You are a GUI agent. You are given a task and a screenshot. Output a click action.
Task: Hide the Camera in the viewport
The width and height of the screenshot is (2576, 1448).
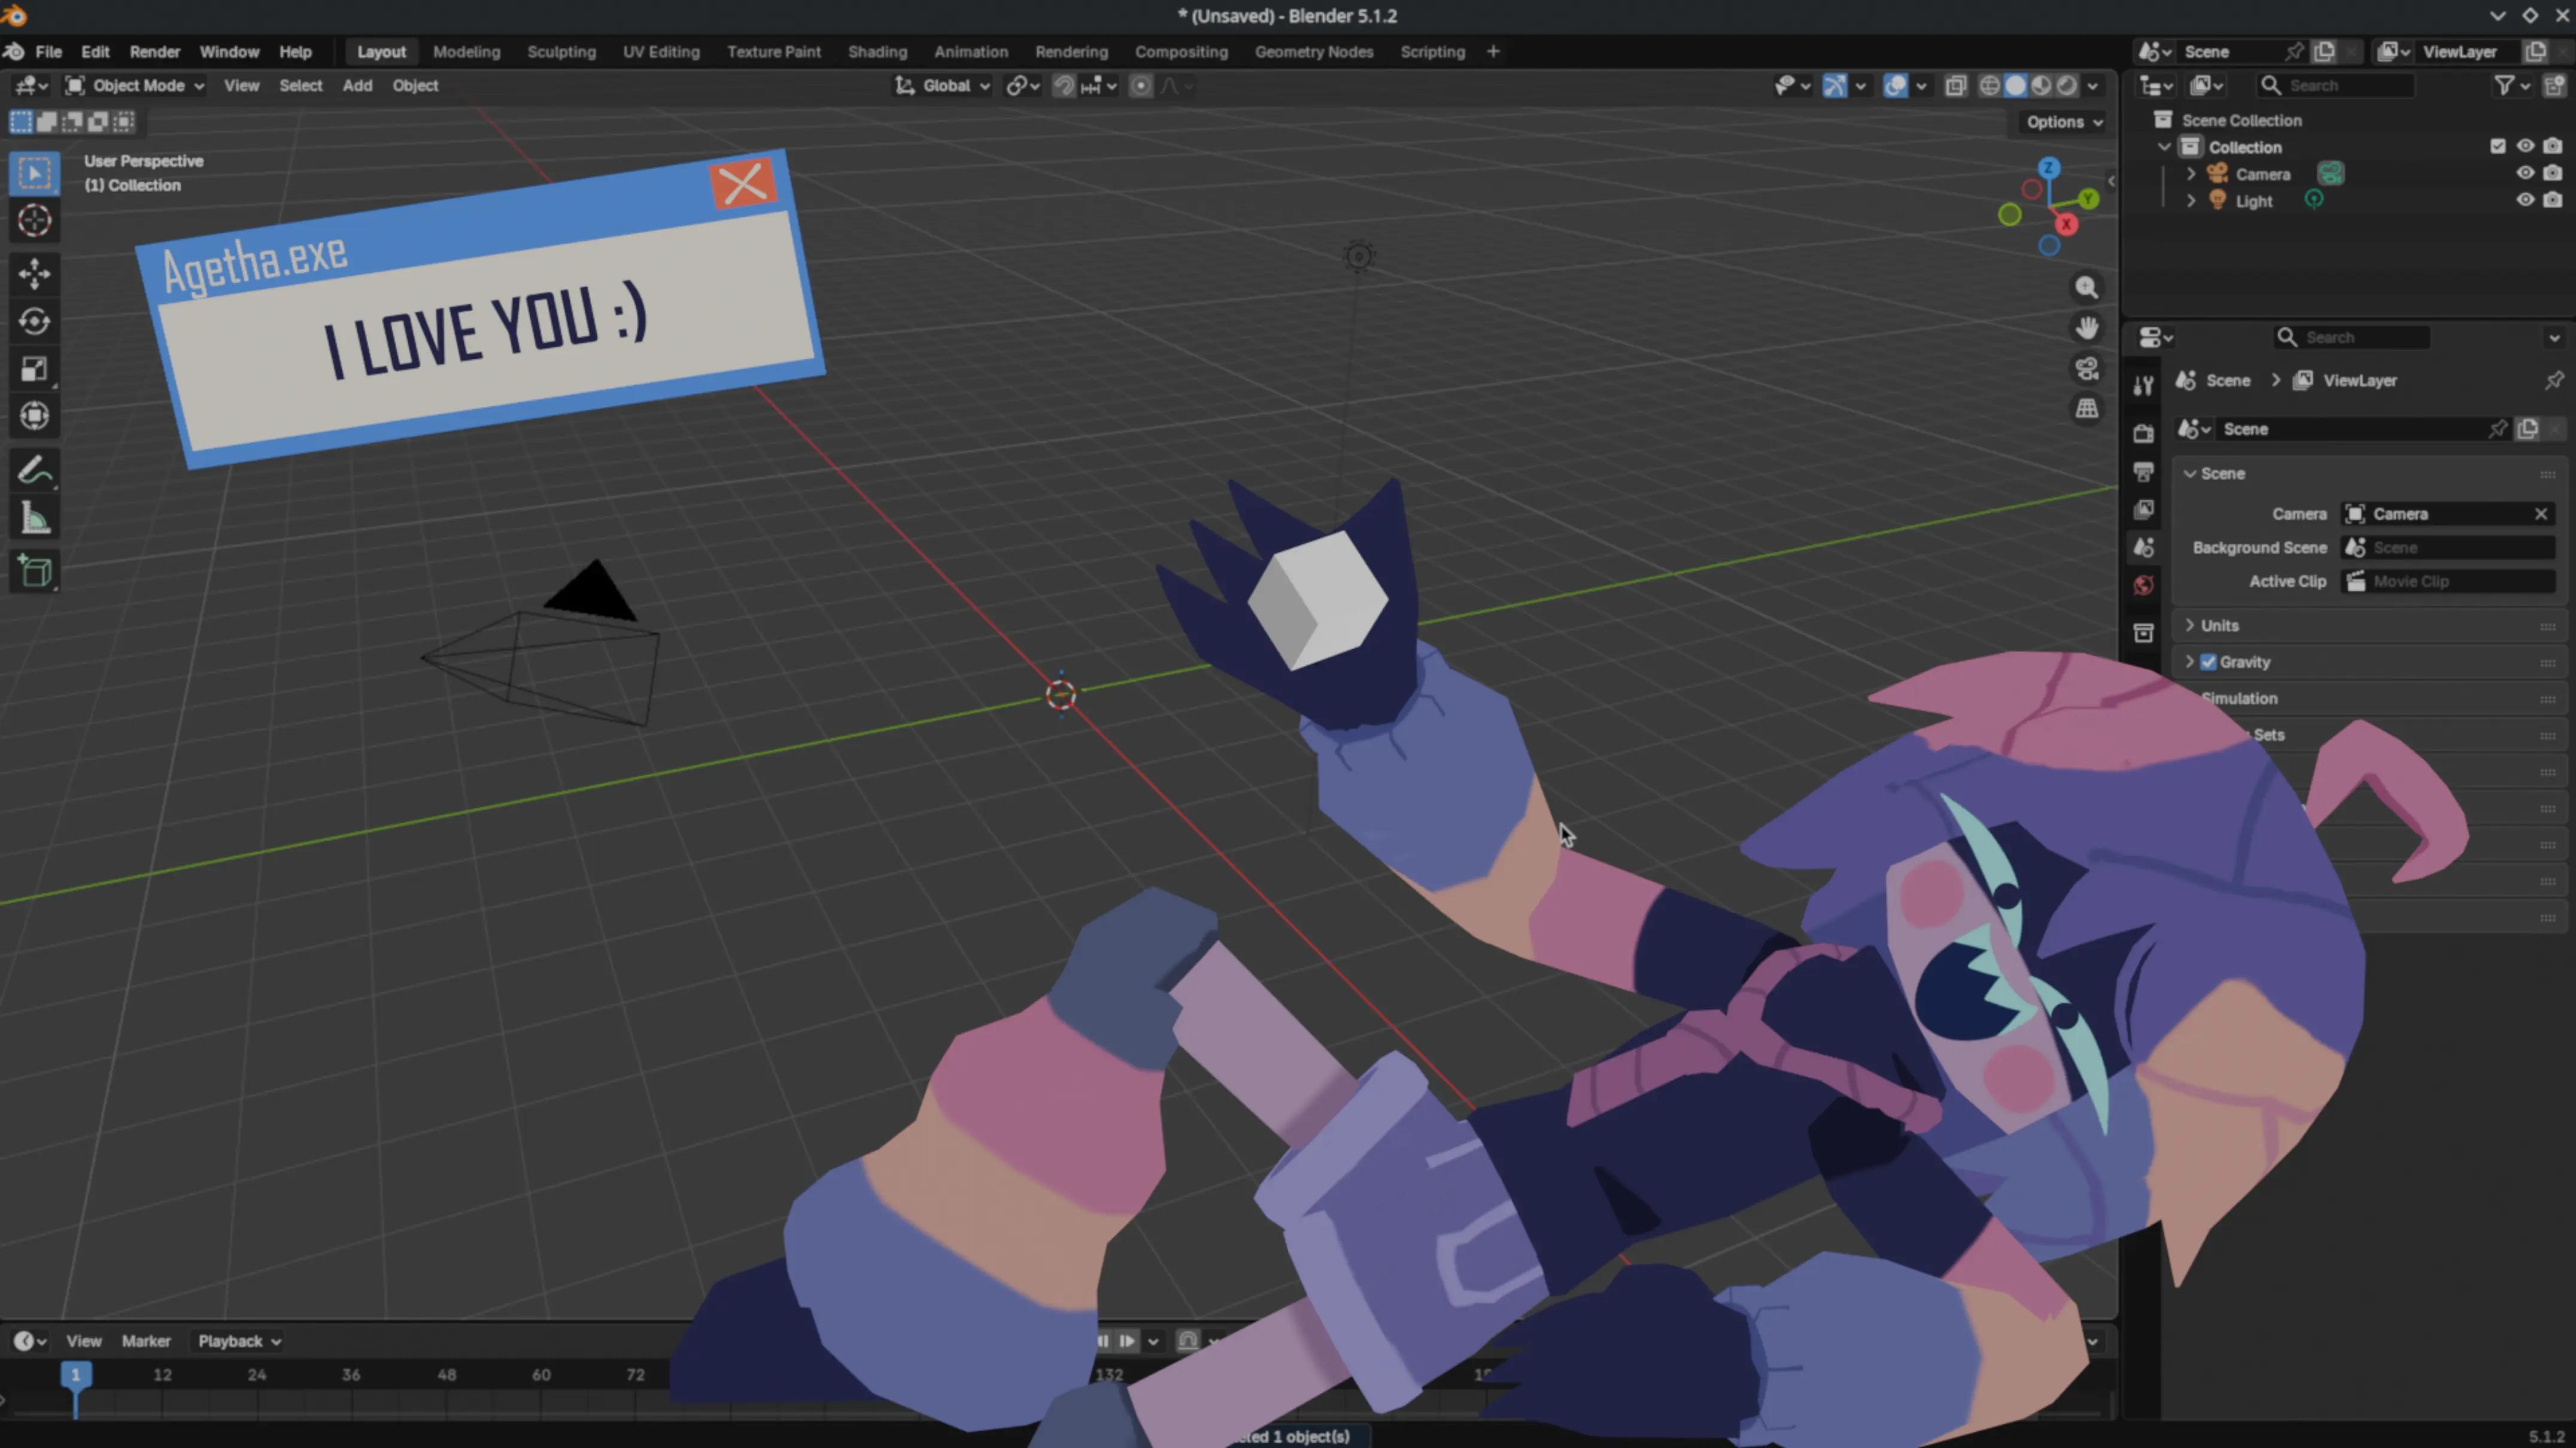click(x=2524, y=173)
